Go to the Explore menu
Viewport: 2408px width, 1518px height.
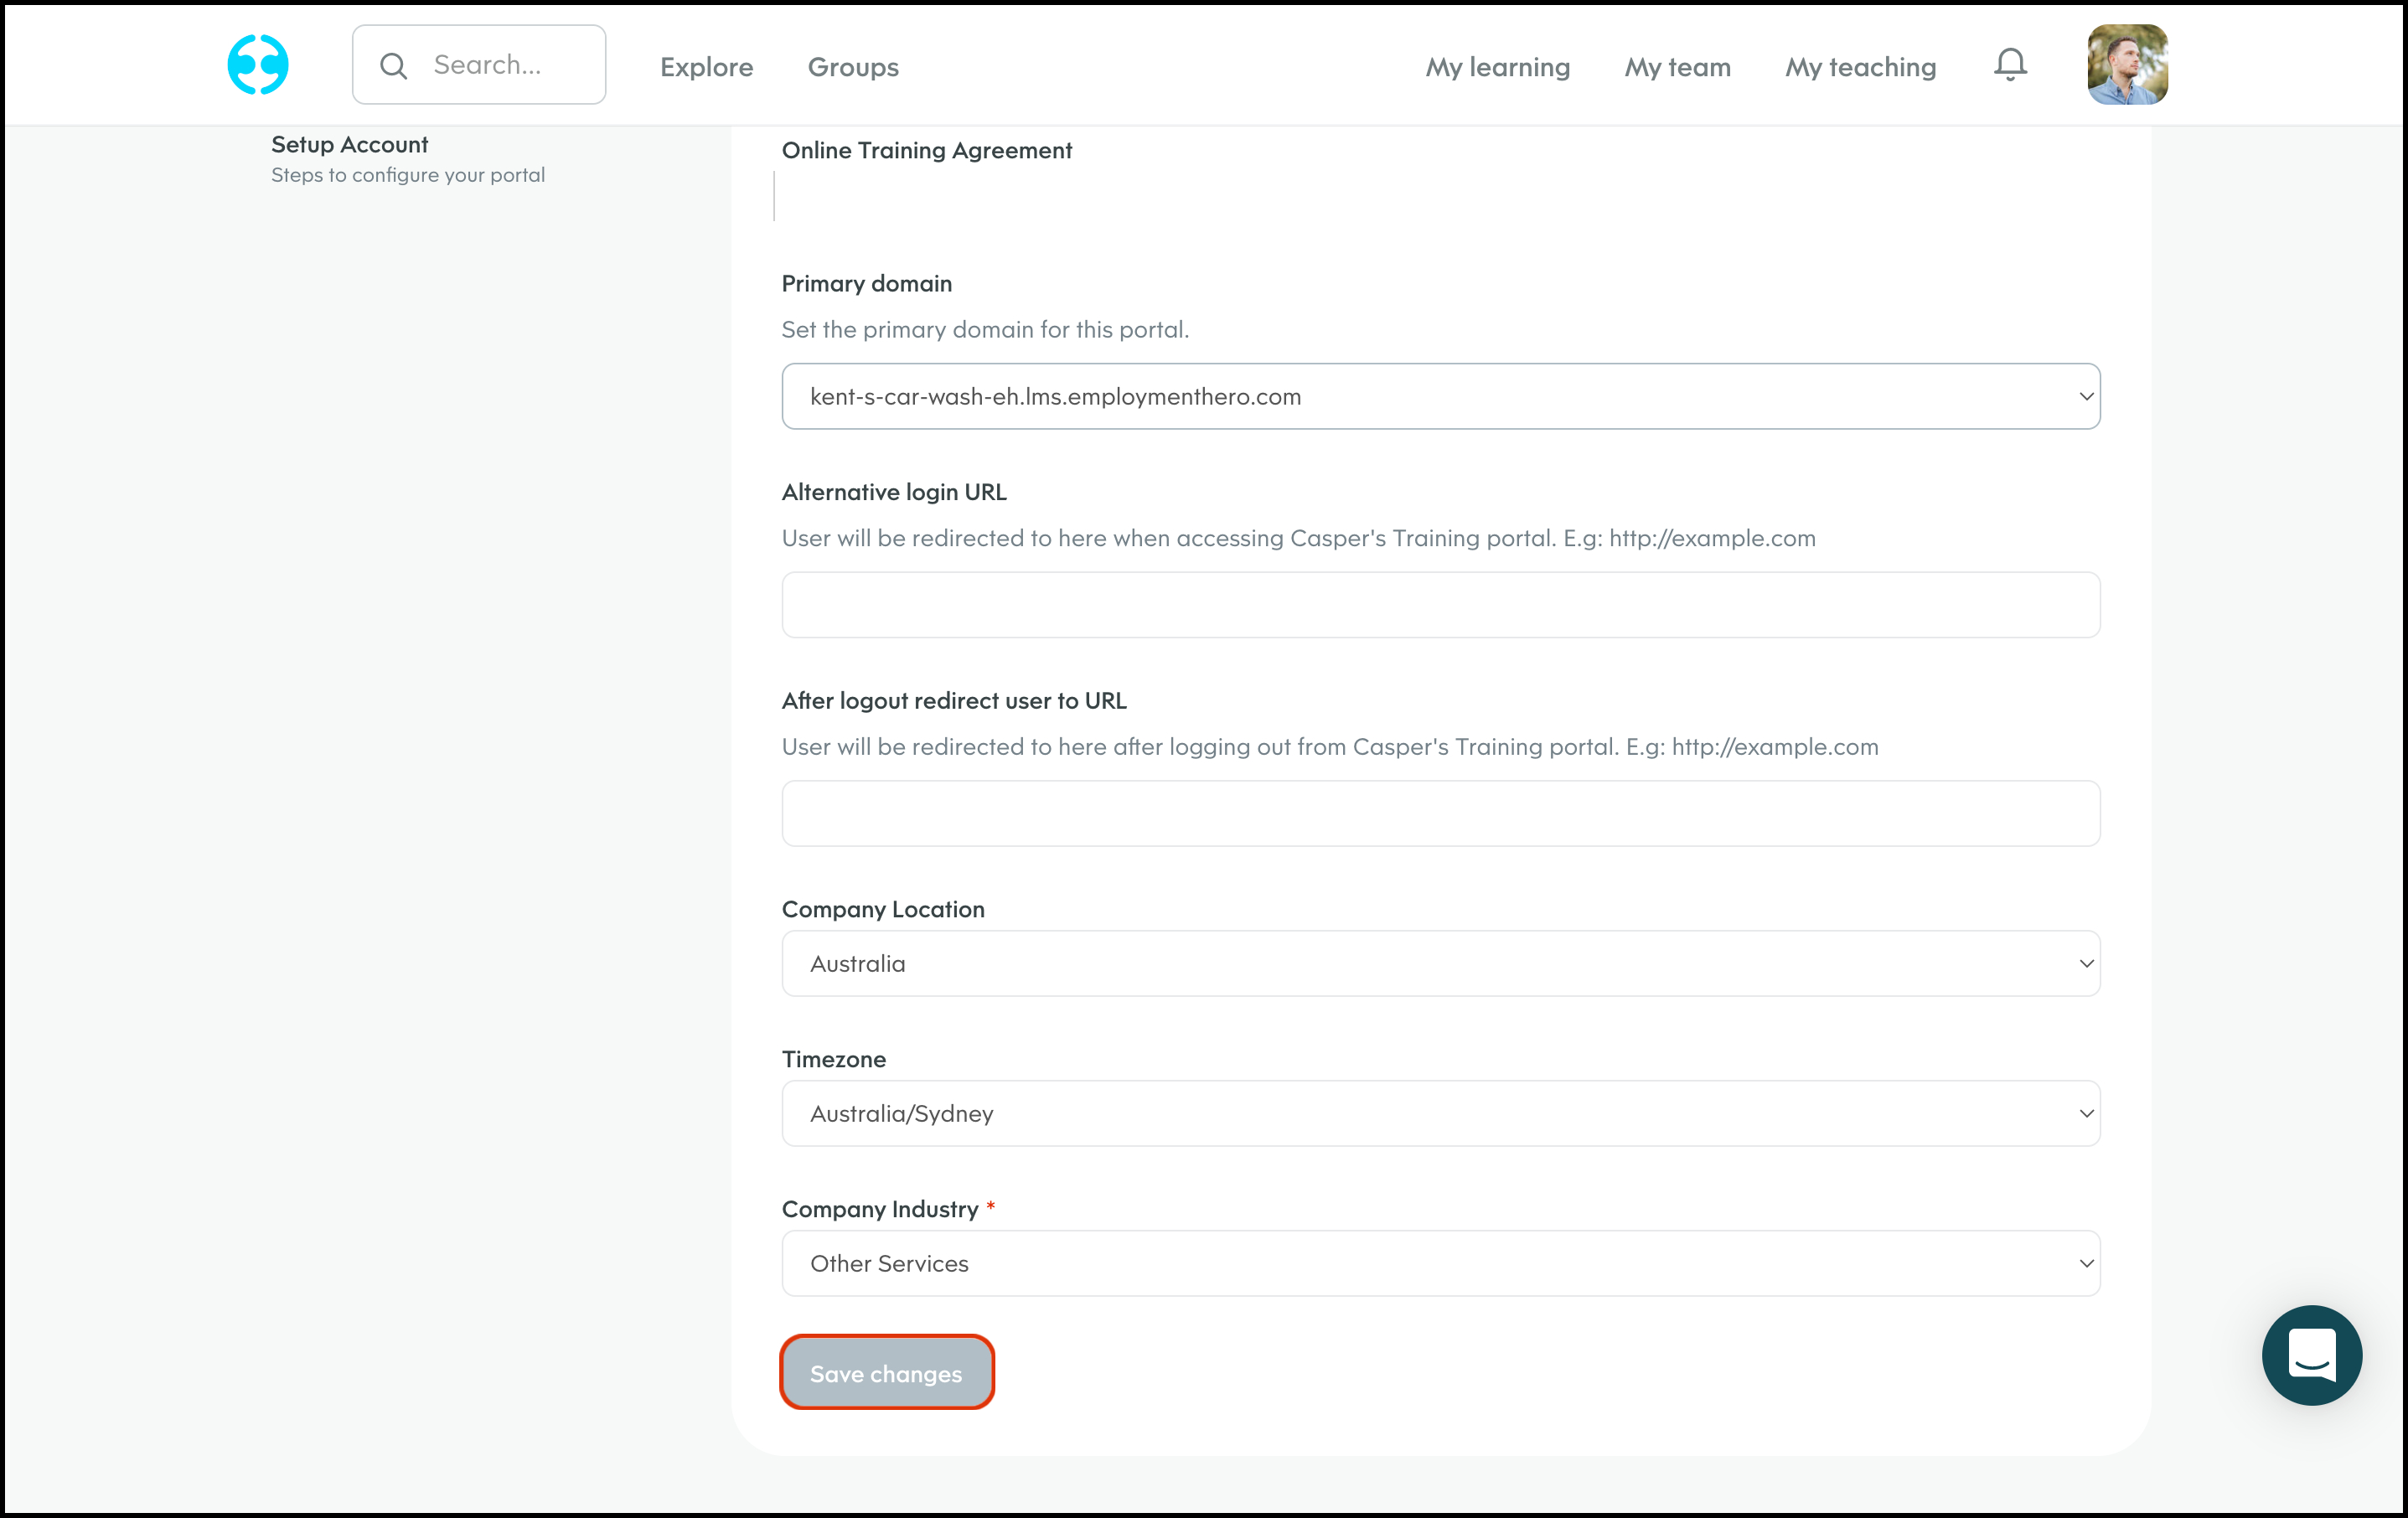[x=706, y=67]
